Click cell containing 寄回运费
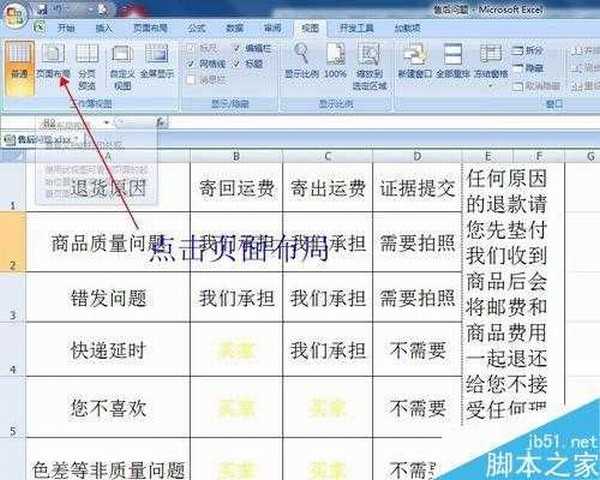Image resolution: width=600 pixels, height=480 pixels. pyautogui.click(x=236, y=187)
